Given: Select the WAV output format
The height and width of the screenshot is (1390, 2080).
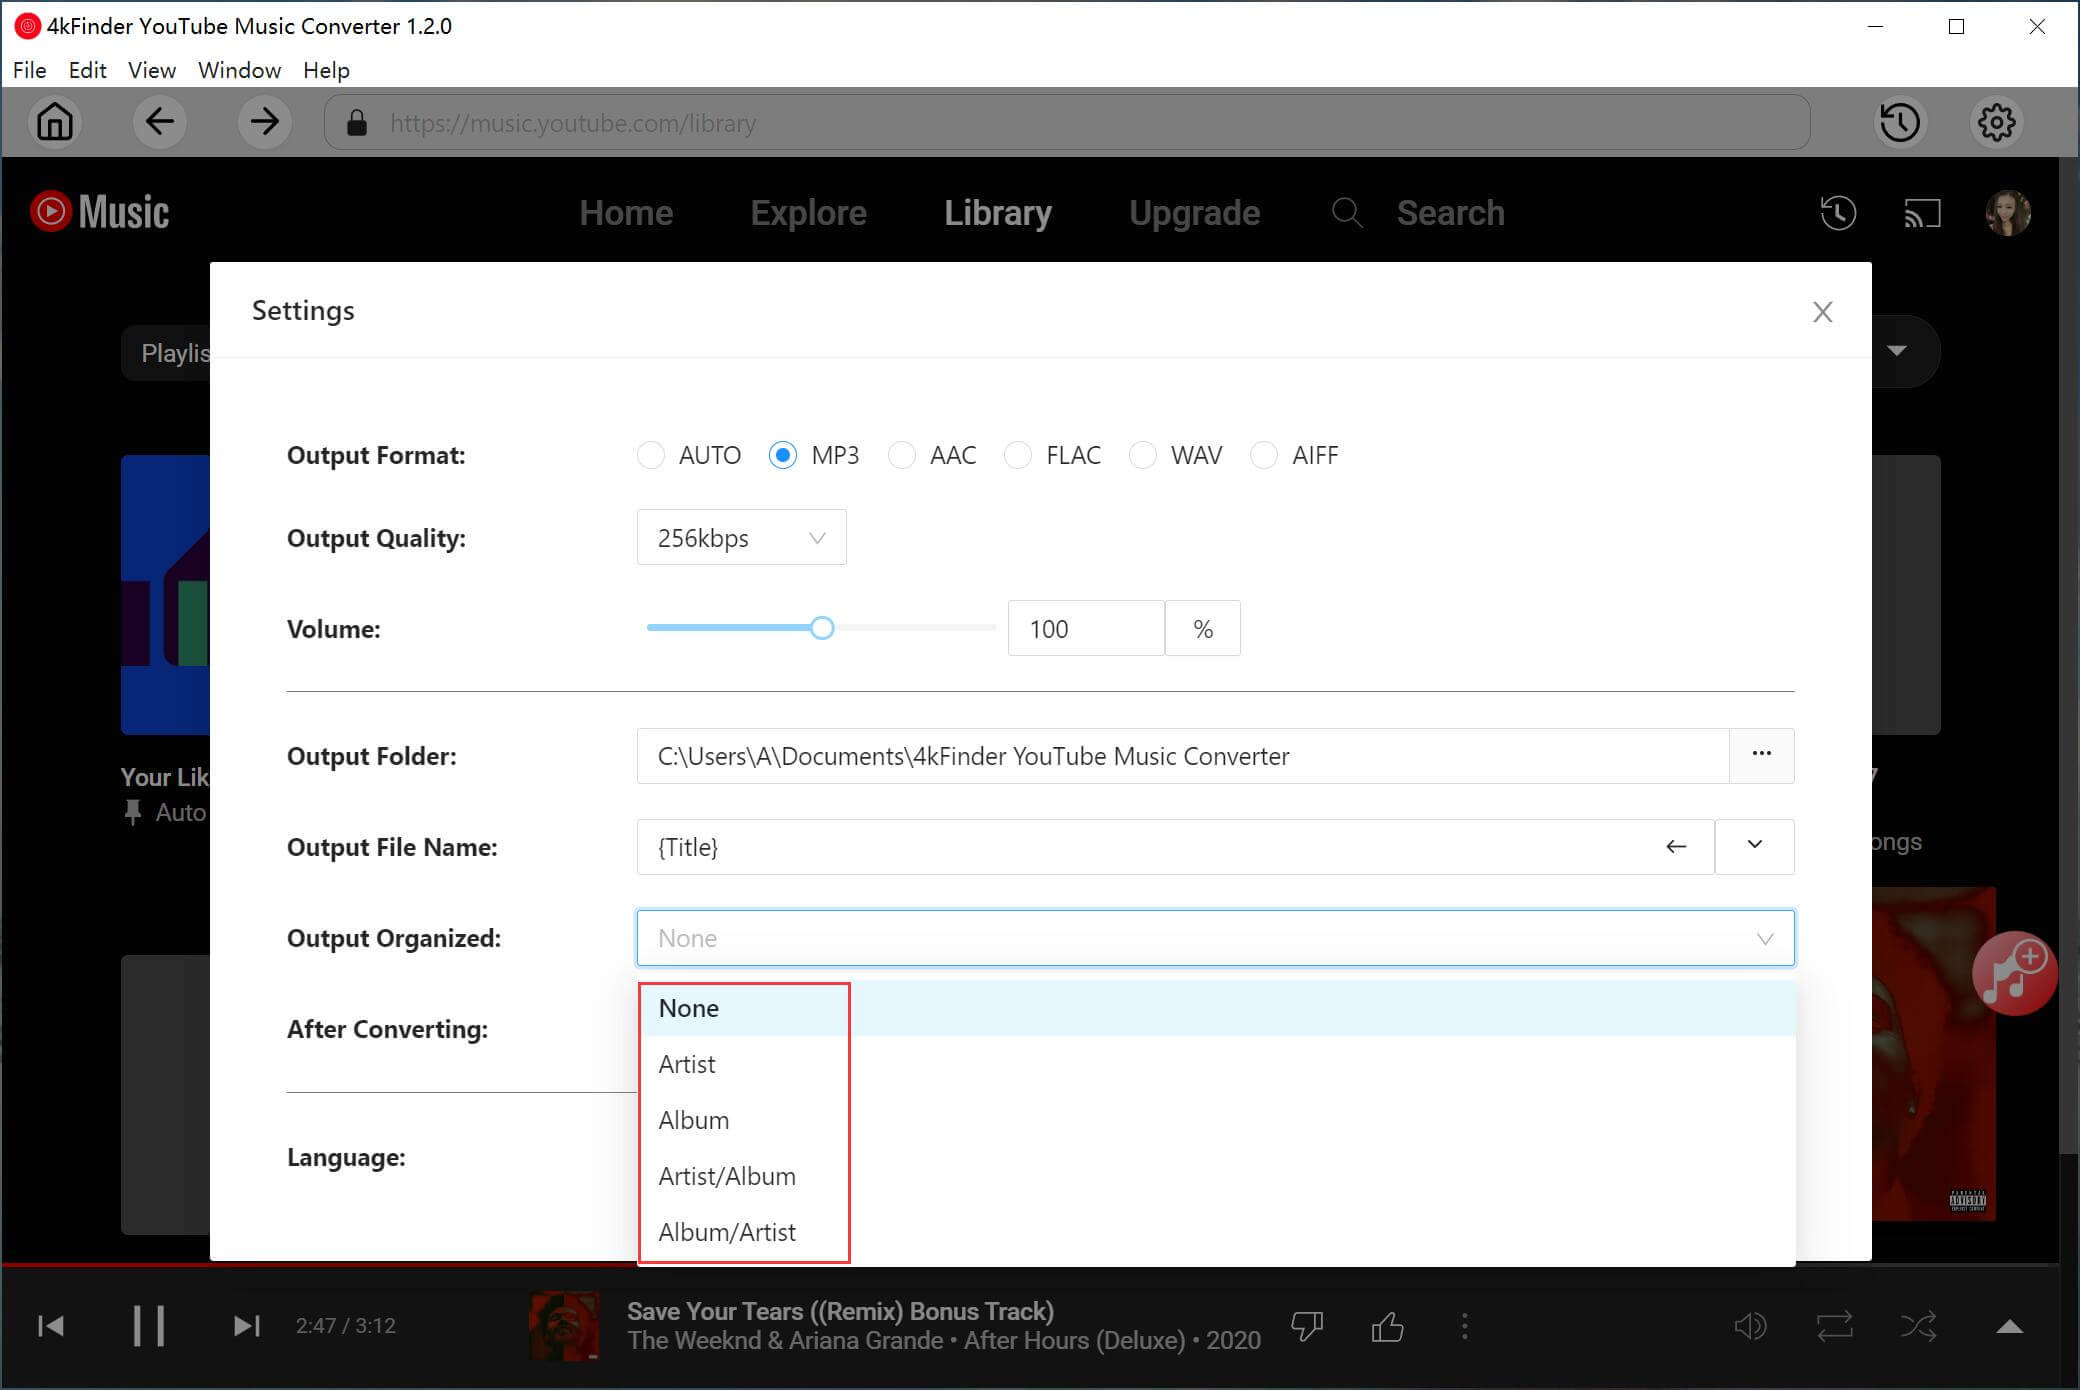Looking at the screenshot, I should pos(1142,455).
